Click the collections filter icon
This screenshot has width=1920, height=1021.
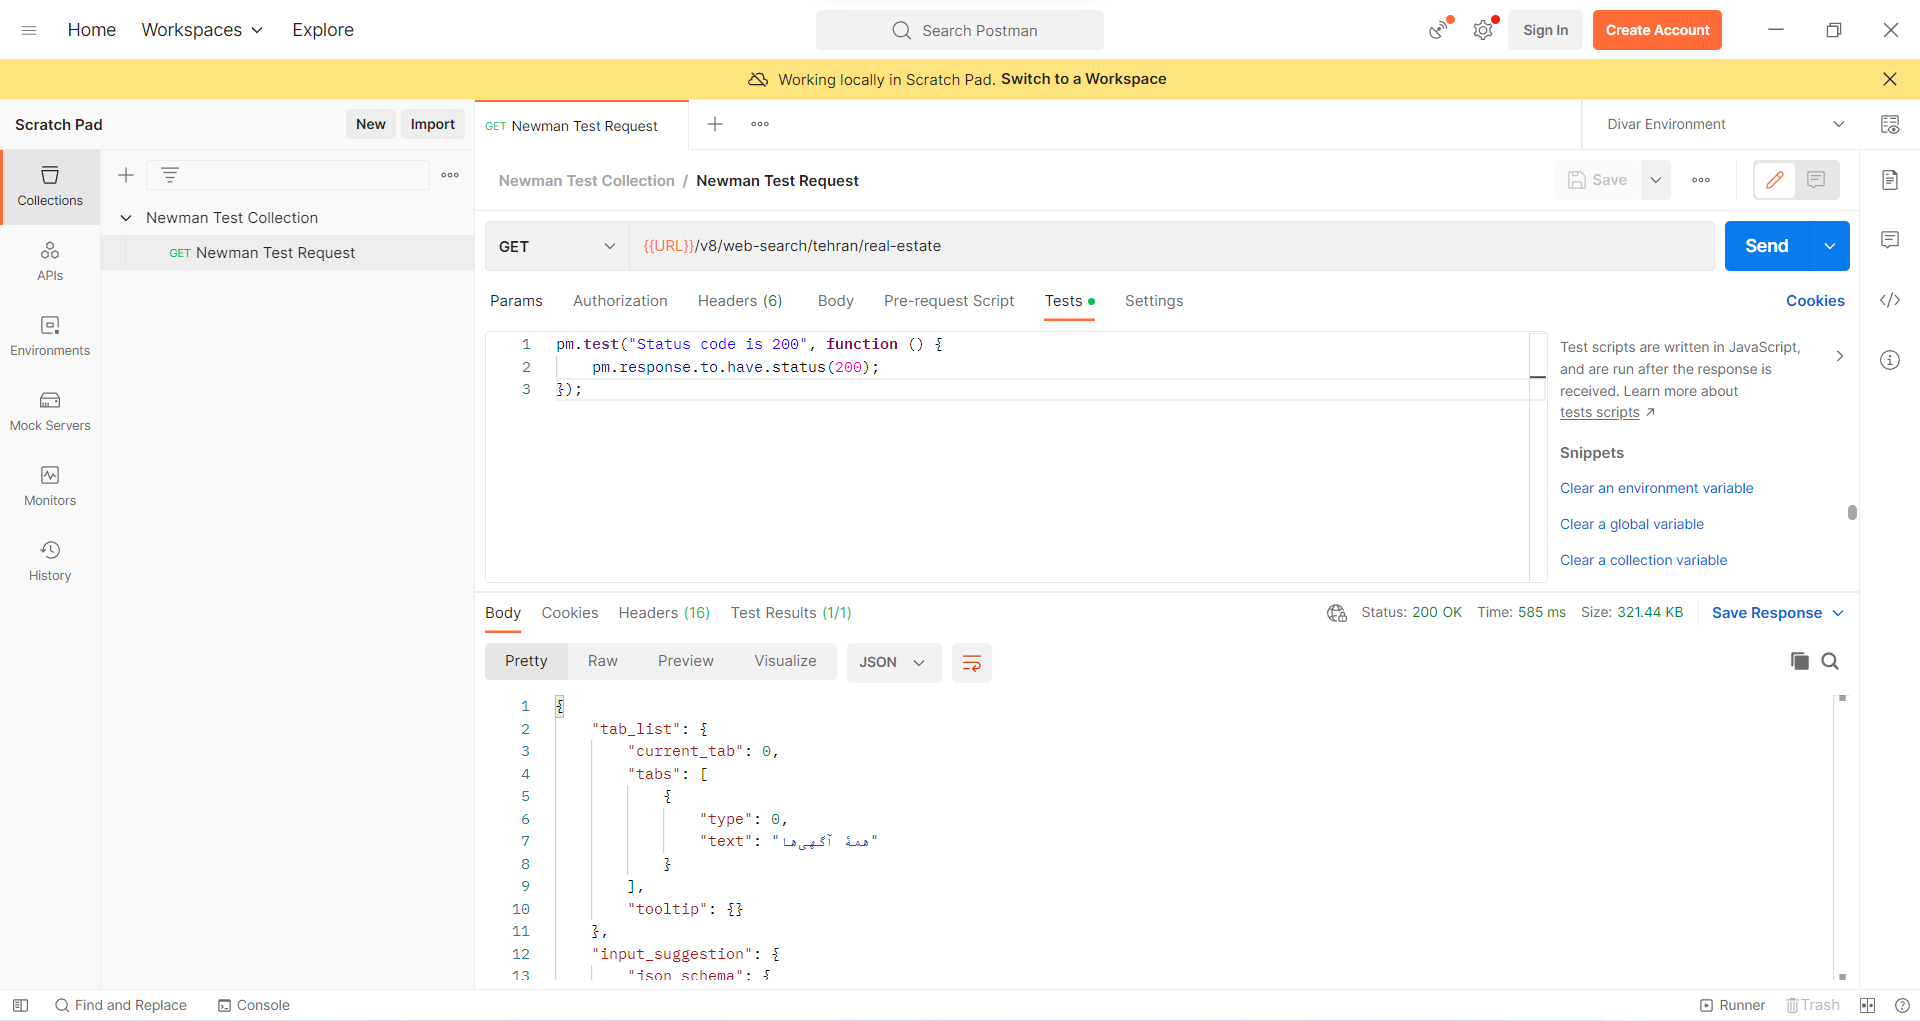coord(170,175)
